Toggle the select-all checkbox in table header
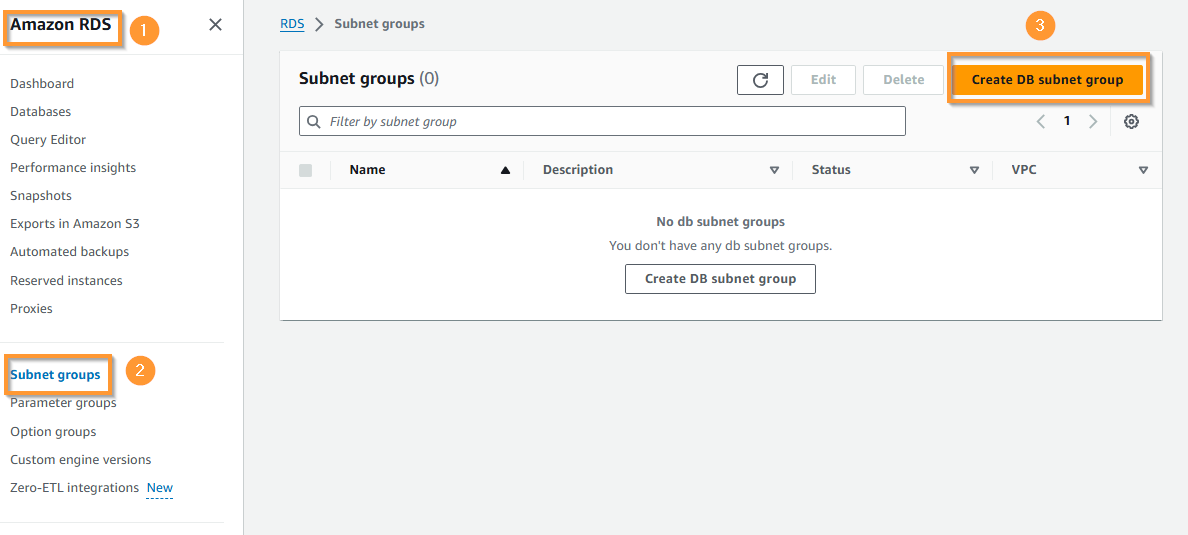 click(306, 170)
